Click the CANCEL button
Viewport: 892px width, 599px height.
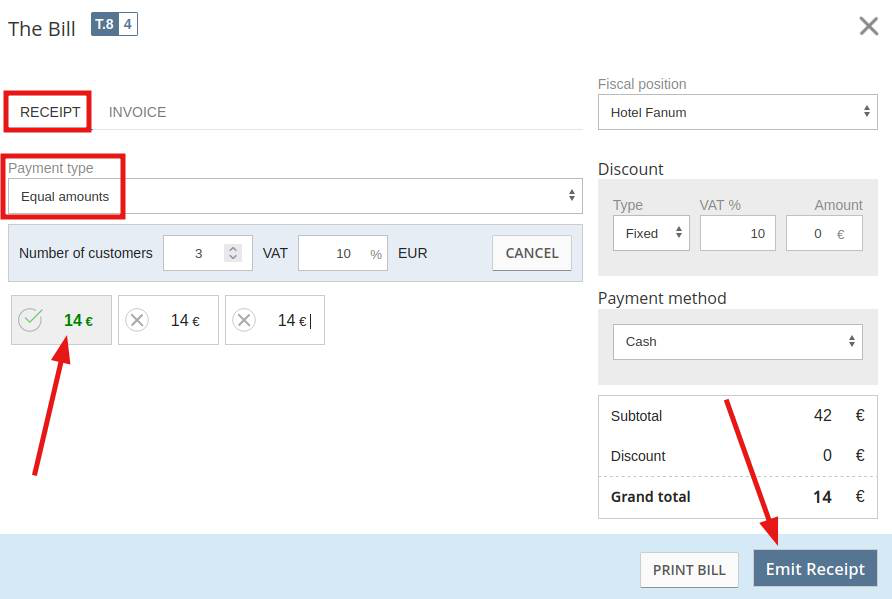[x=532, y=253]
